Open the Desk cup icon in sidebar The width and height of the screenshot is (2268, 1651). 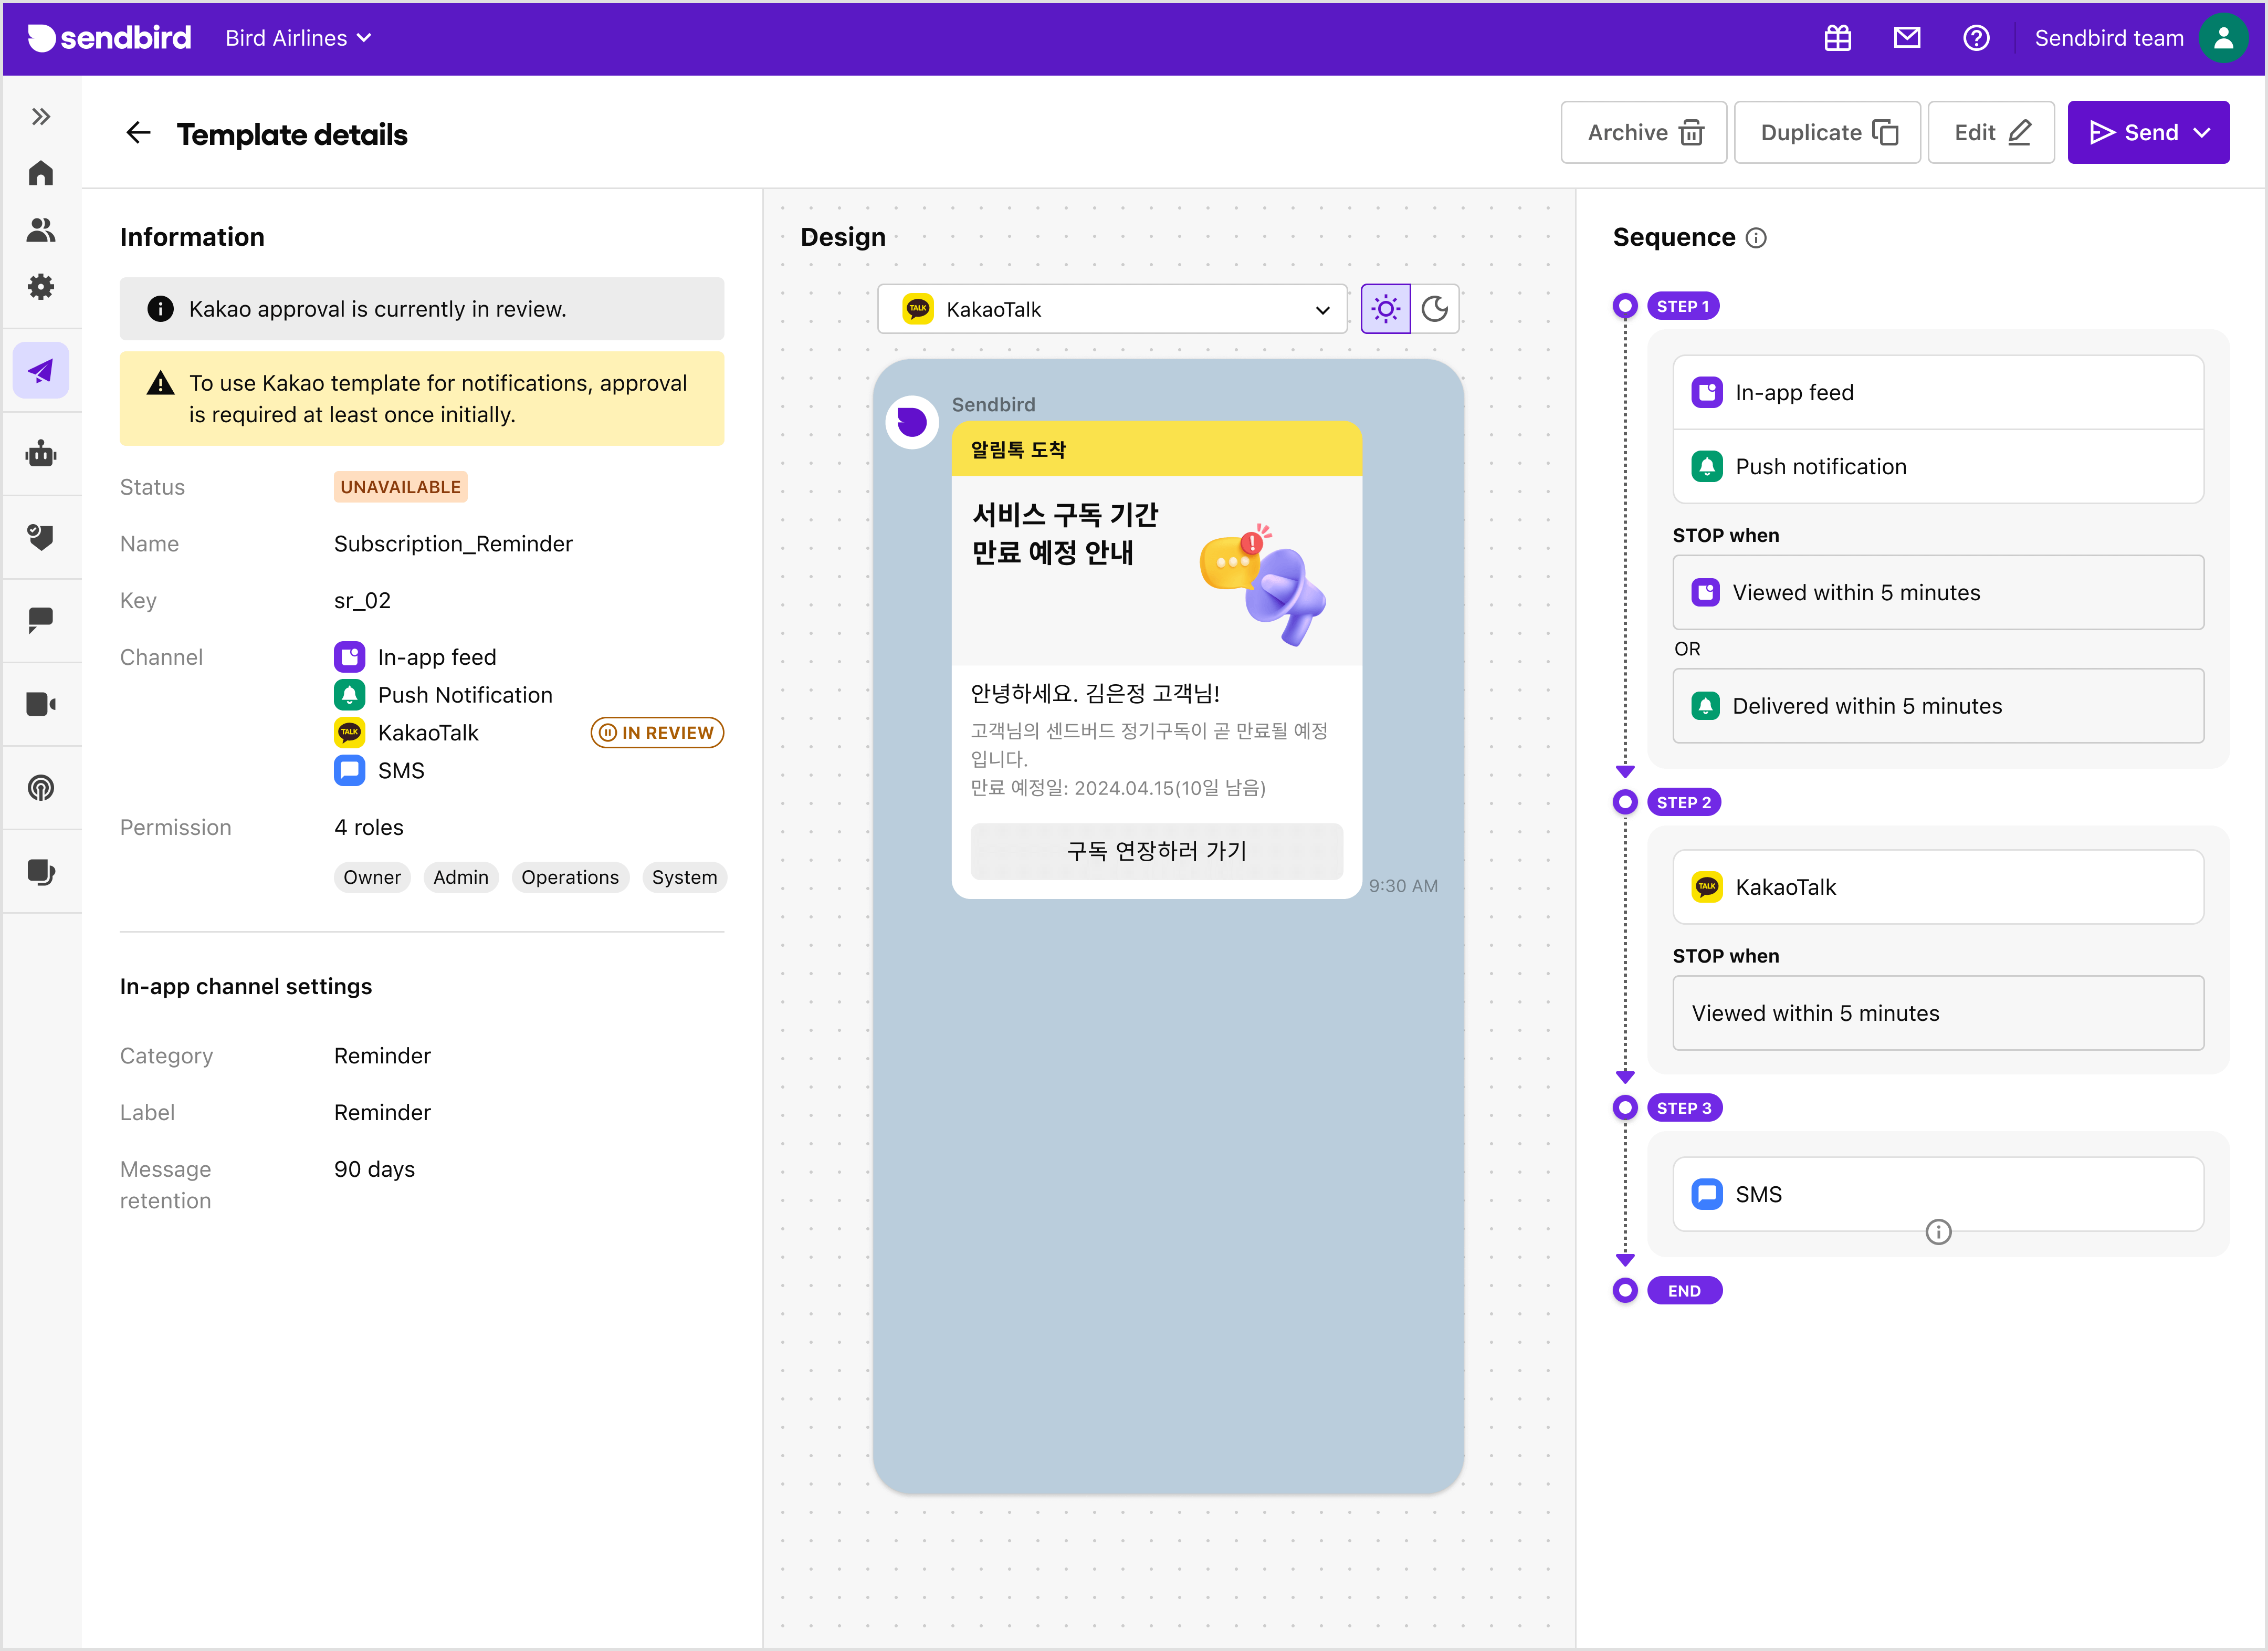(41, 872)
